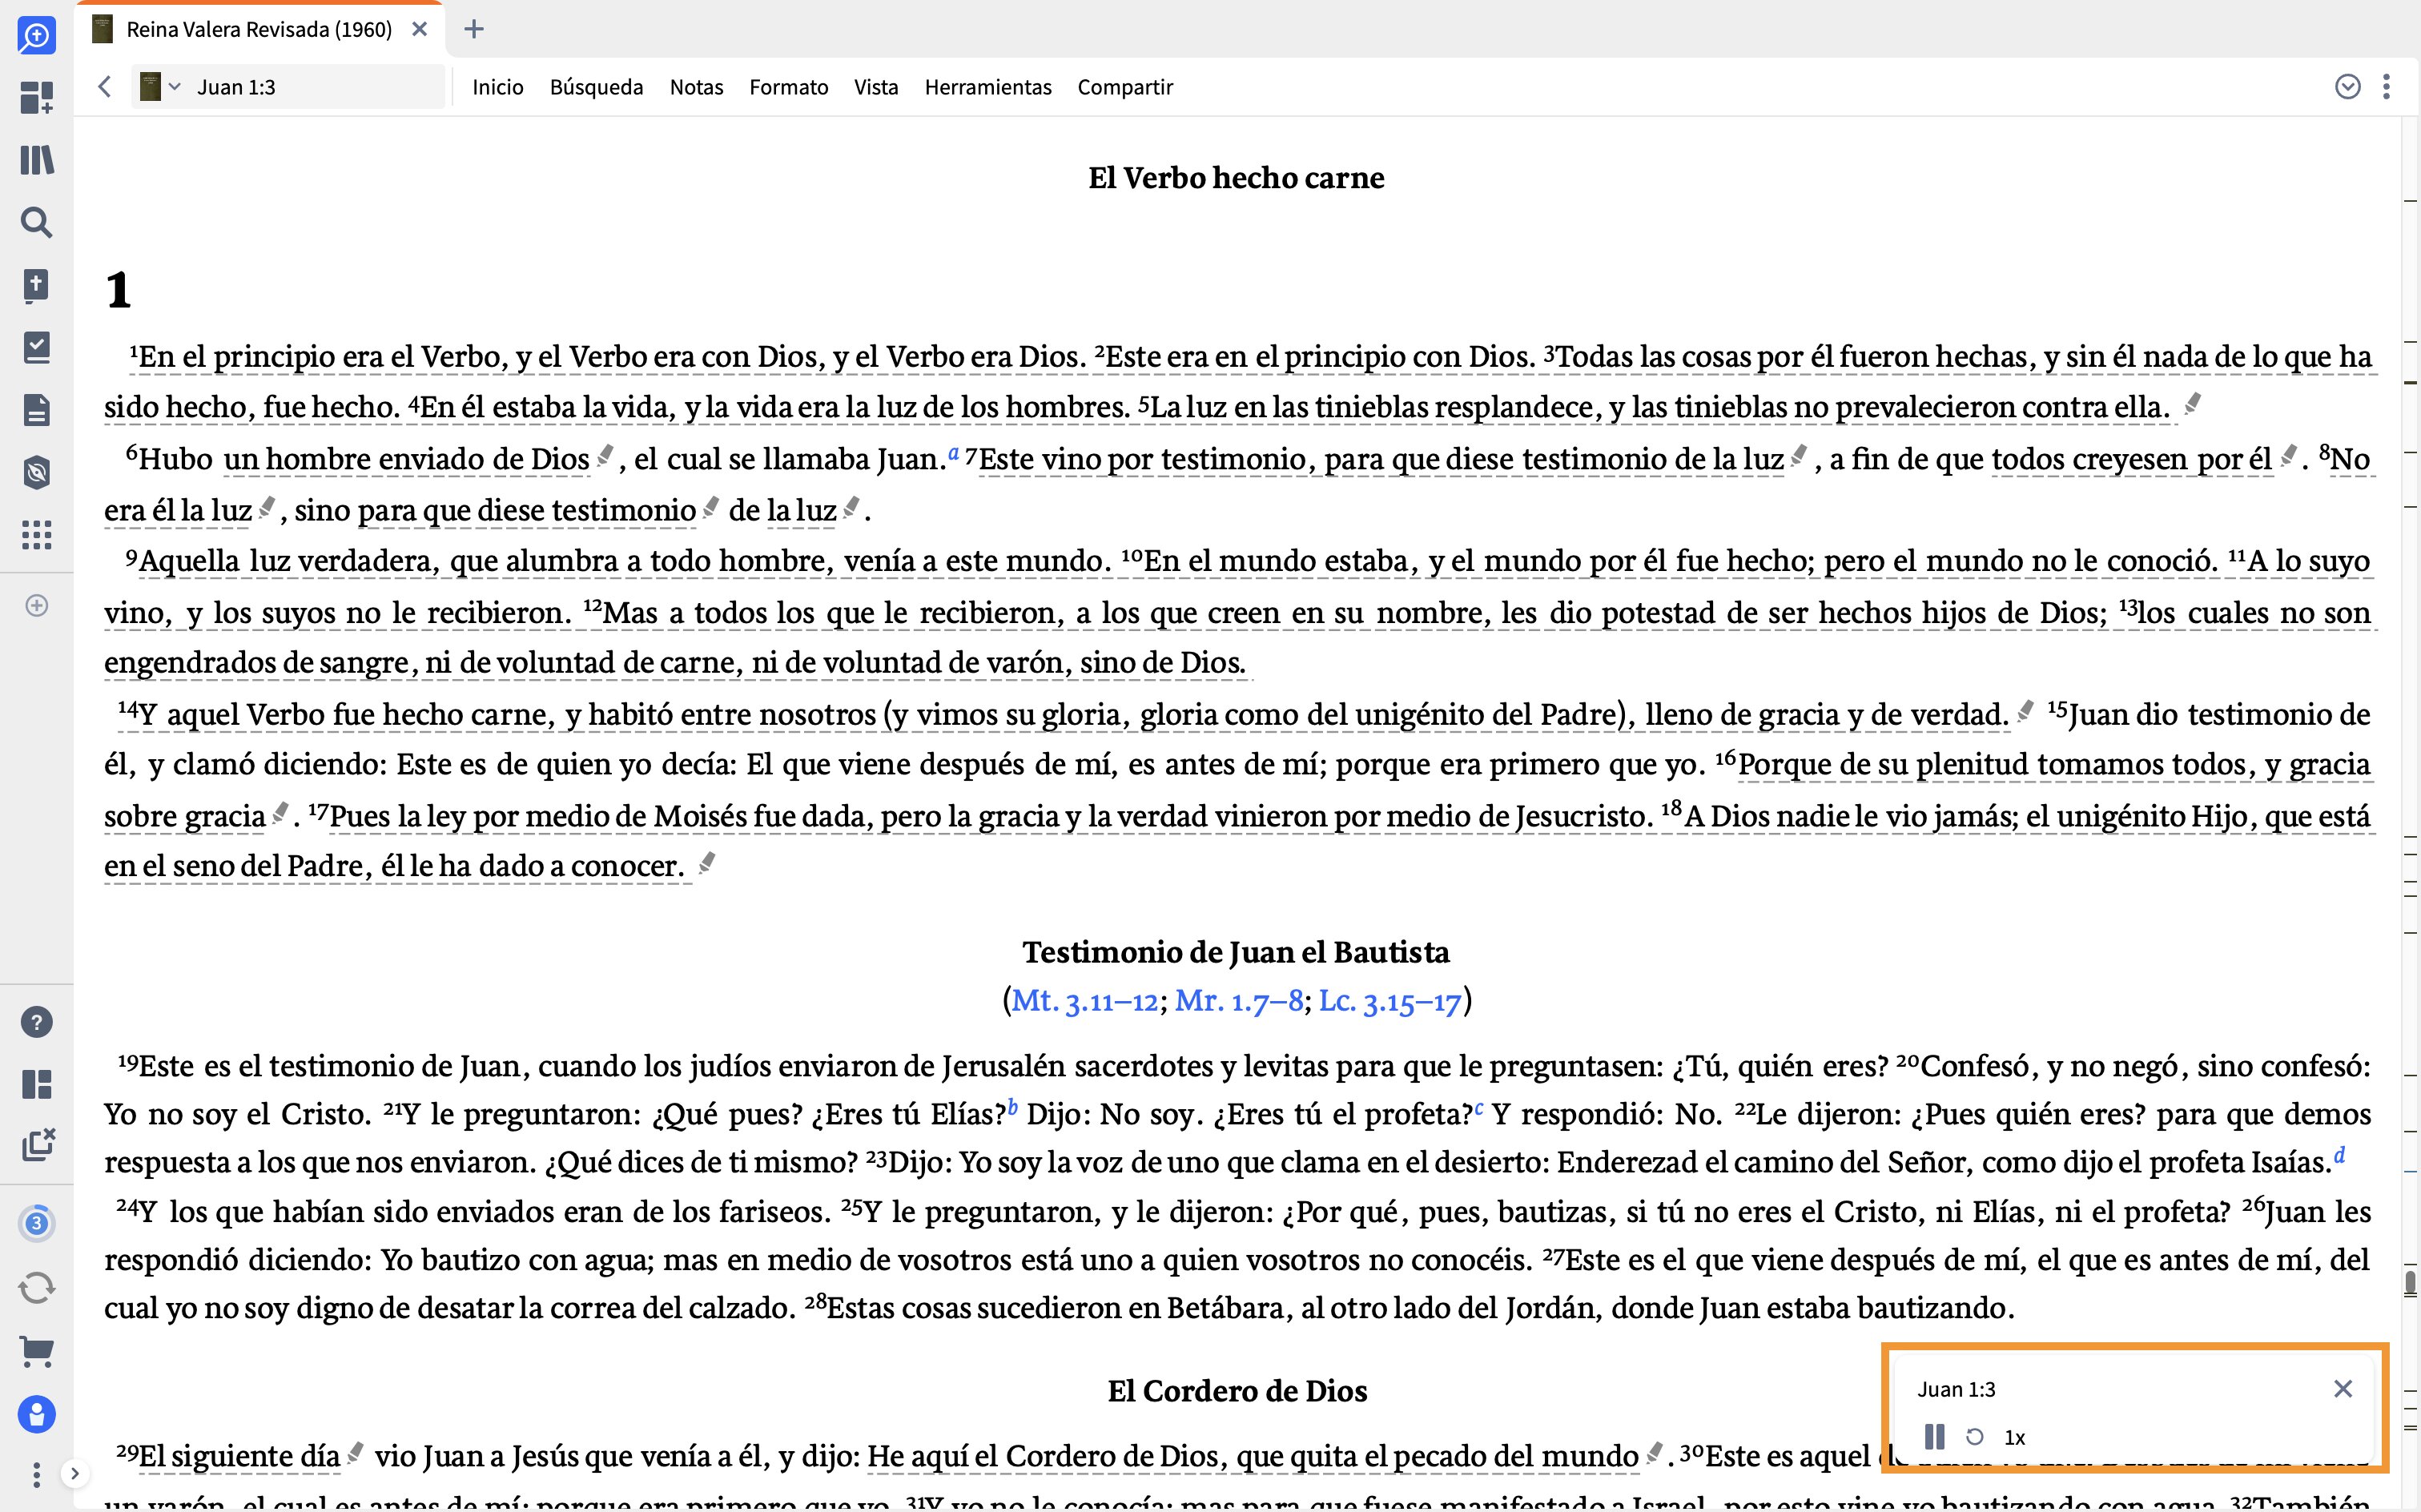The height and width of the screenshot is (1512, 2421).
Task: Select the Reina Valera Revisada (1960) tab
Action: (258, 29)
